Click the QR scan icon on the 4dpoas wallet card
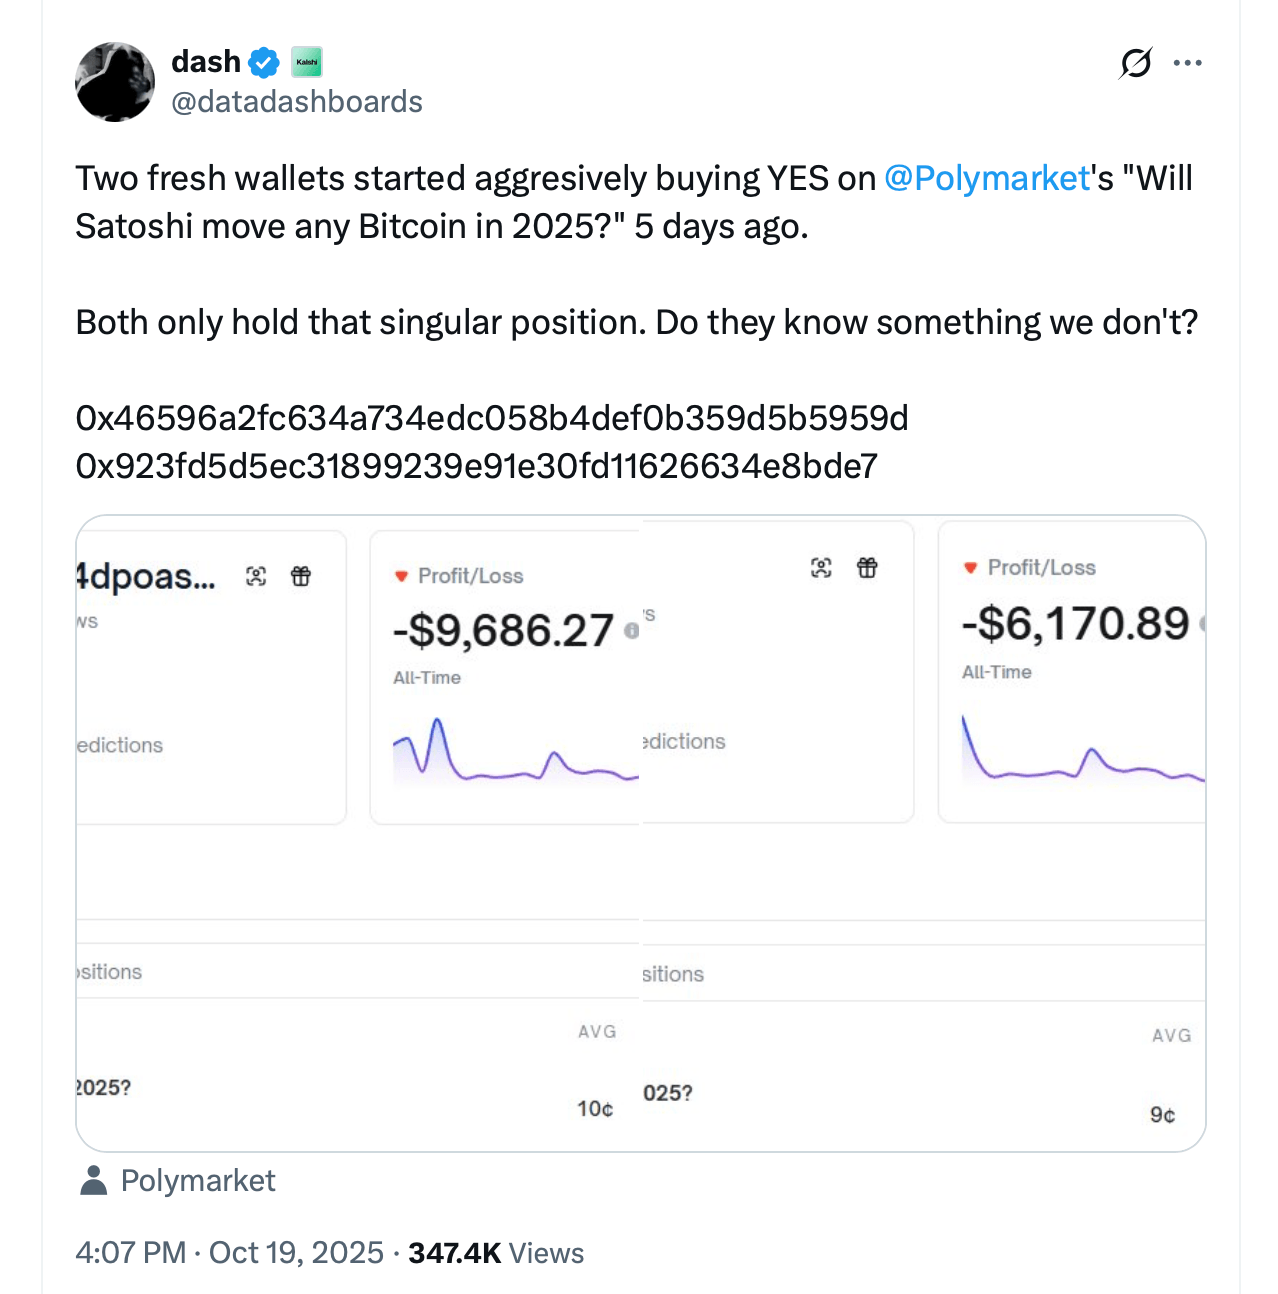The height and width of the screenshot is (1294, 1278). [256, 576]
